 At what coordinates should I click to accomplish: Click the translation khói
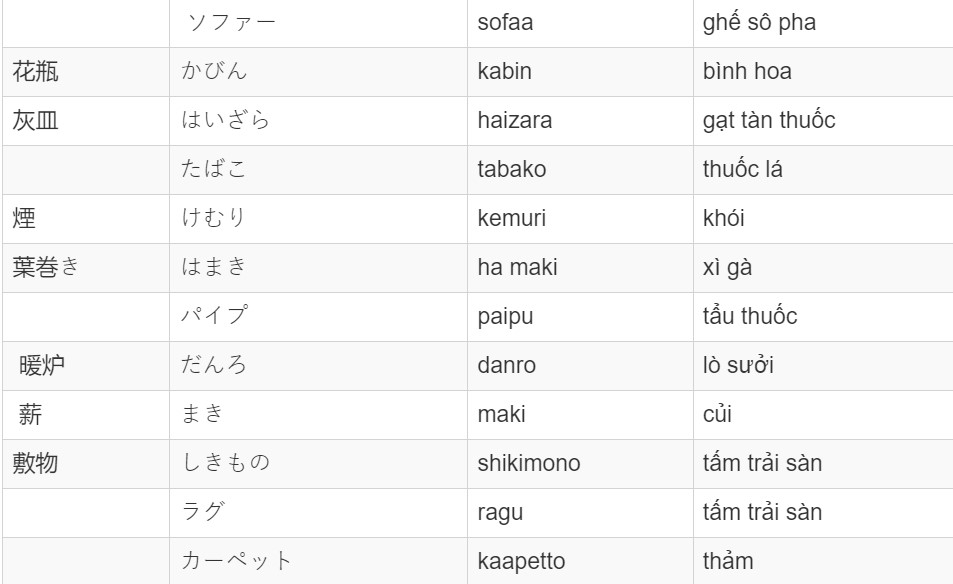(x=723, y=218)
